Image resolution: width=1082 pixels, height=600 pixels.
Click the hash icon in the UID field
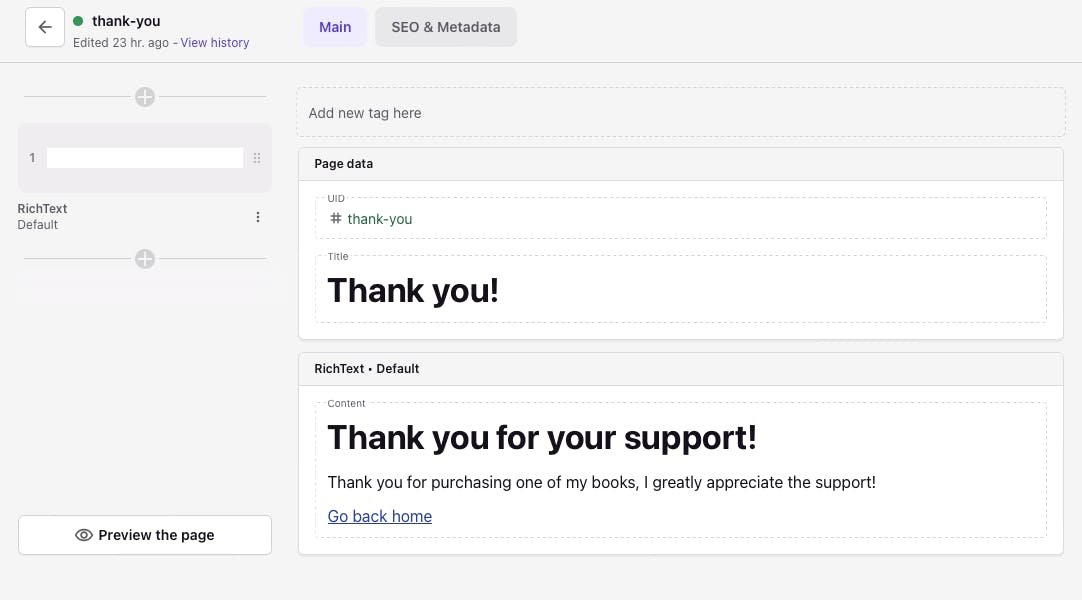click(336, 219)
